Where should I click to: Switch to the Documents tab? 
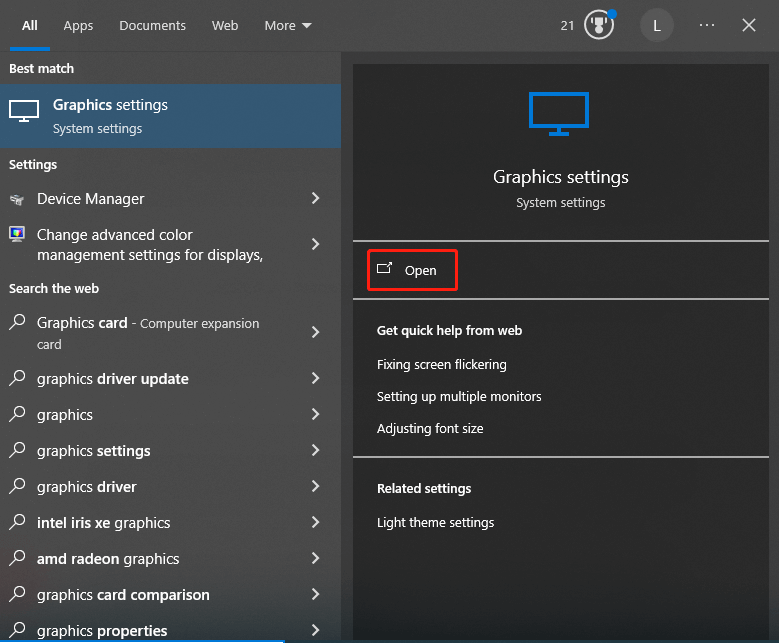(152, 25)
